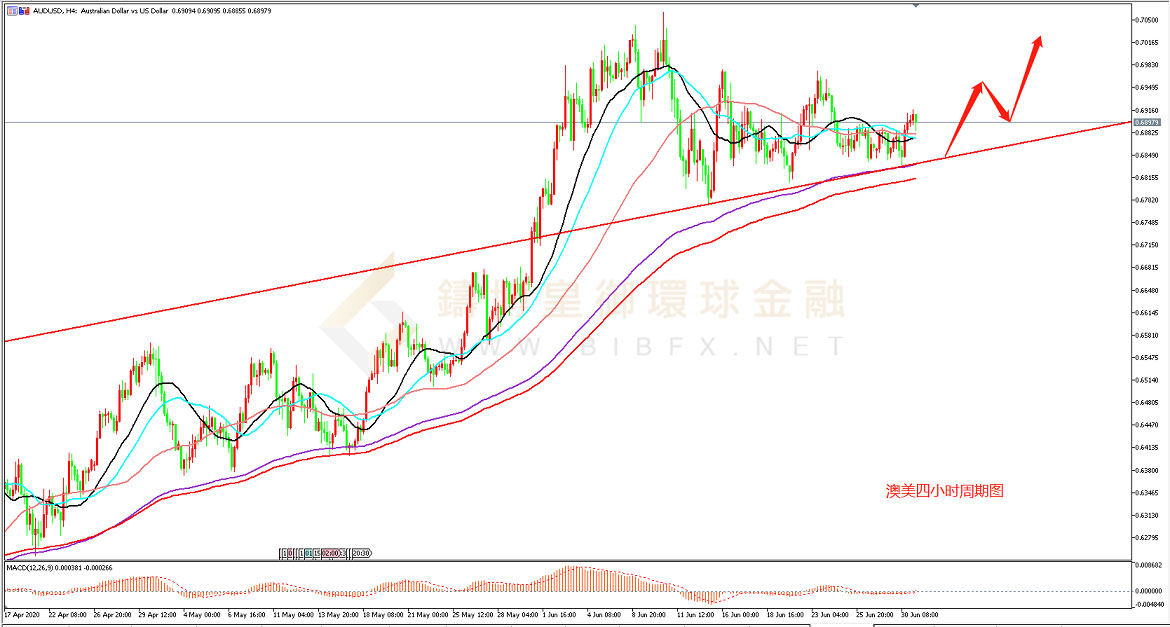The height and width of the screenshot is (627, 1170).
Task: Select the red 澳美四小时周期图 text label
Action: coord(944,491)
